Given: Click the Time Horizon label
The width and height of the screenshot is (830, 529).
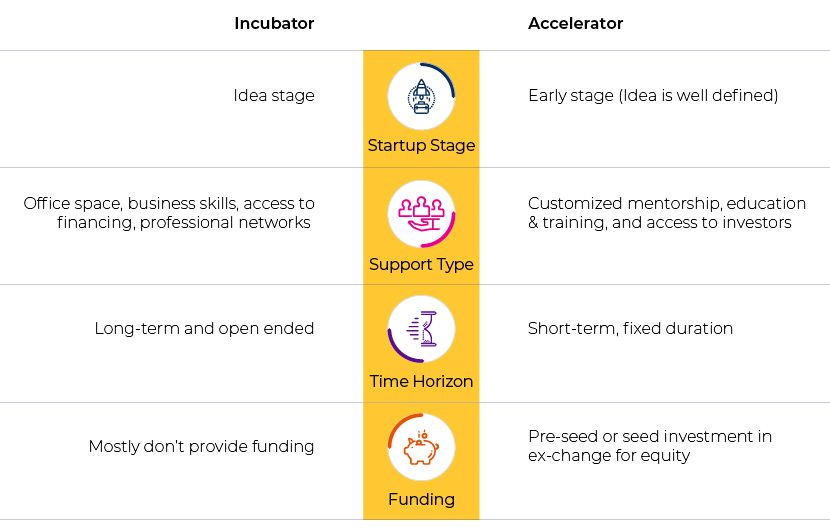Looking at the screenshot, I should (421, 381).
